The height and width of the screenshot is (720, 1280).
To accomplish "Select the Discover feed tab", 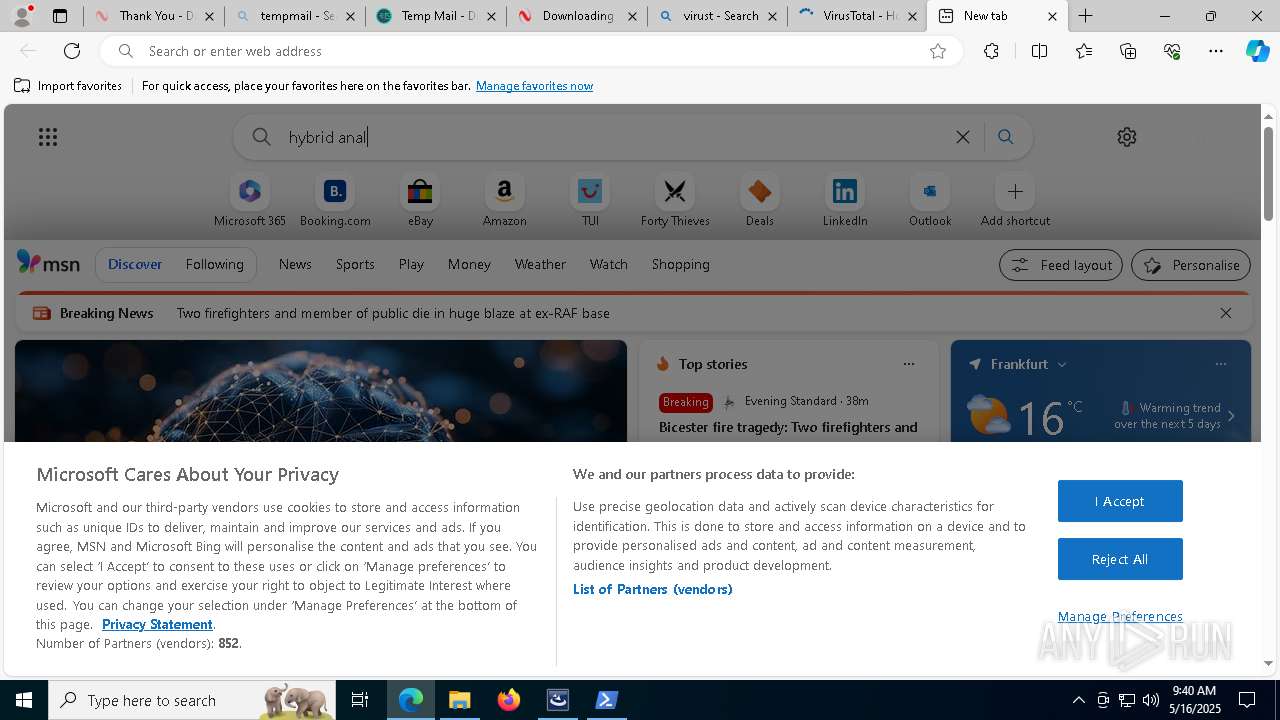I will click(x=135, y=265).
